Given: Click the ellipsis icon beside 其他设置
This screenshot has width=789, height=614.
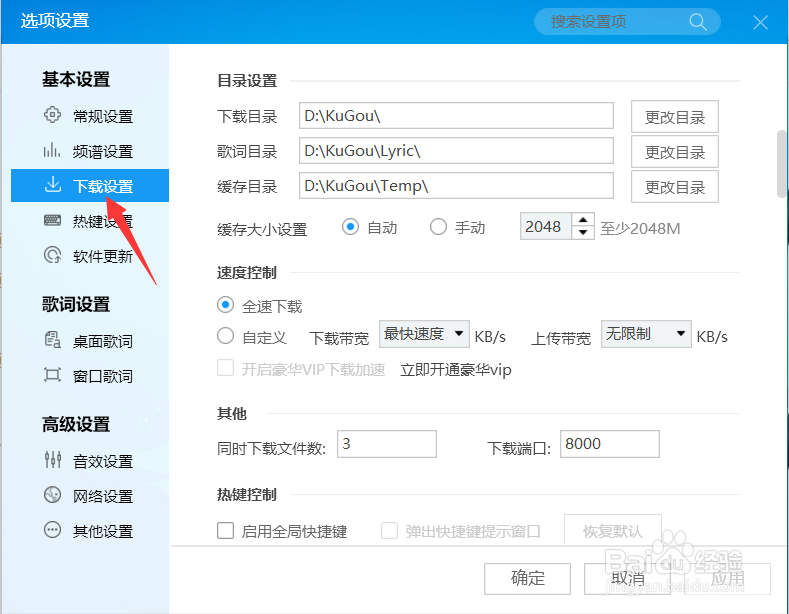Looking at the screenshot, I should coord(52,530).
